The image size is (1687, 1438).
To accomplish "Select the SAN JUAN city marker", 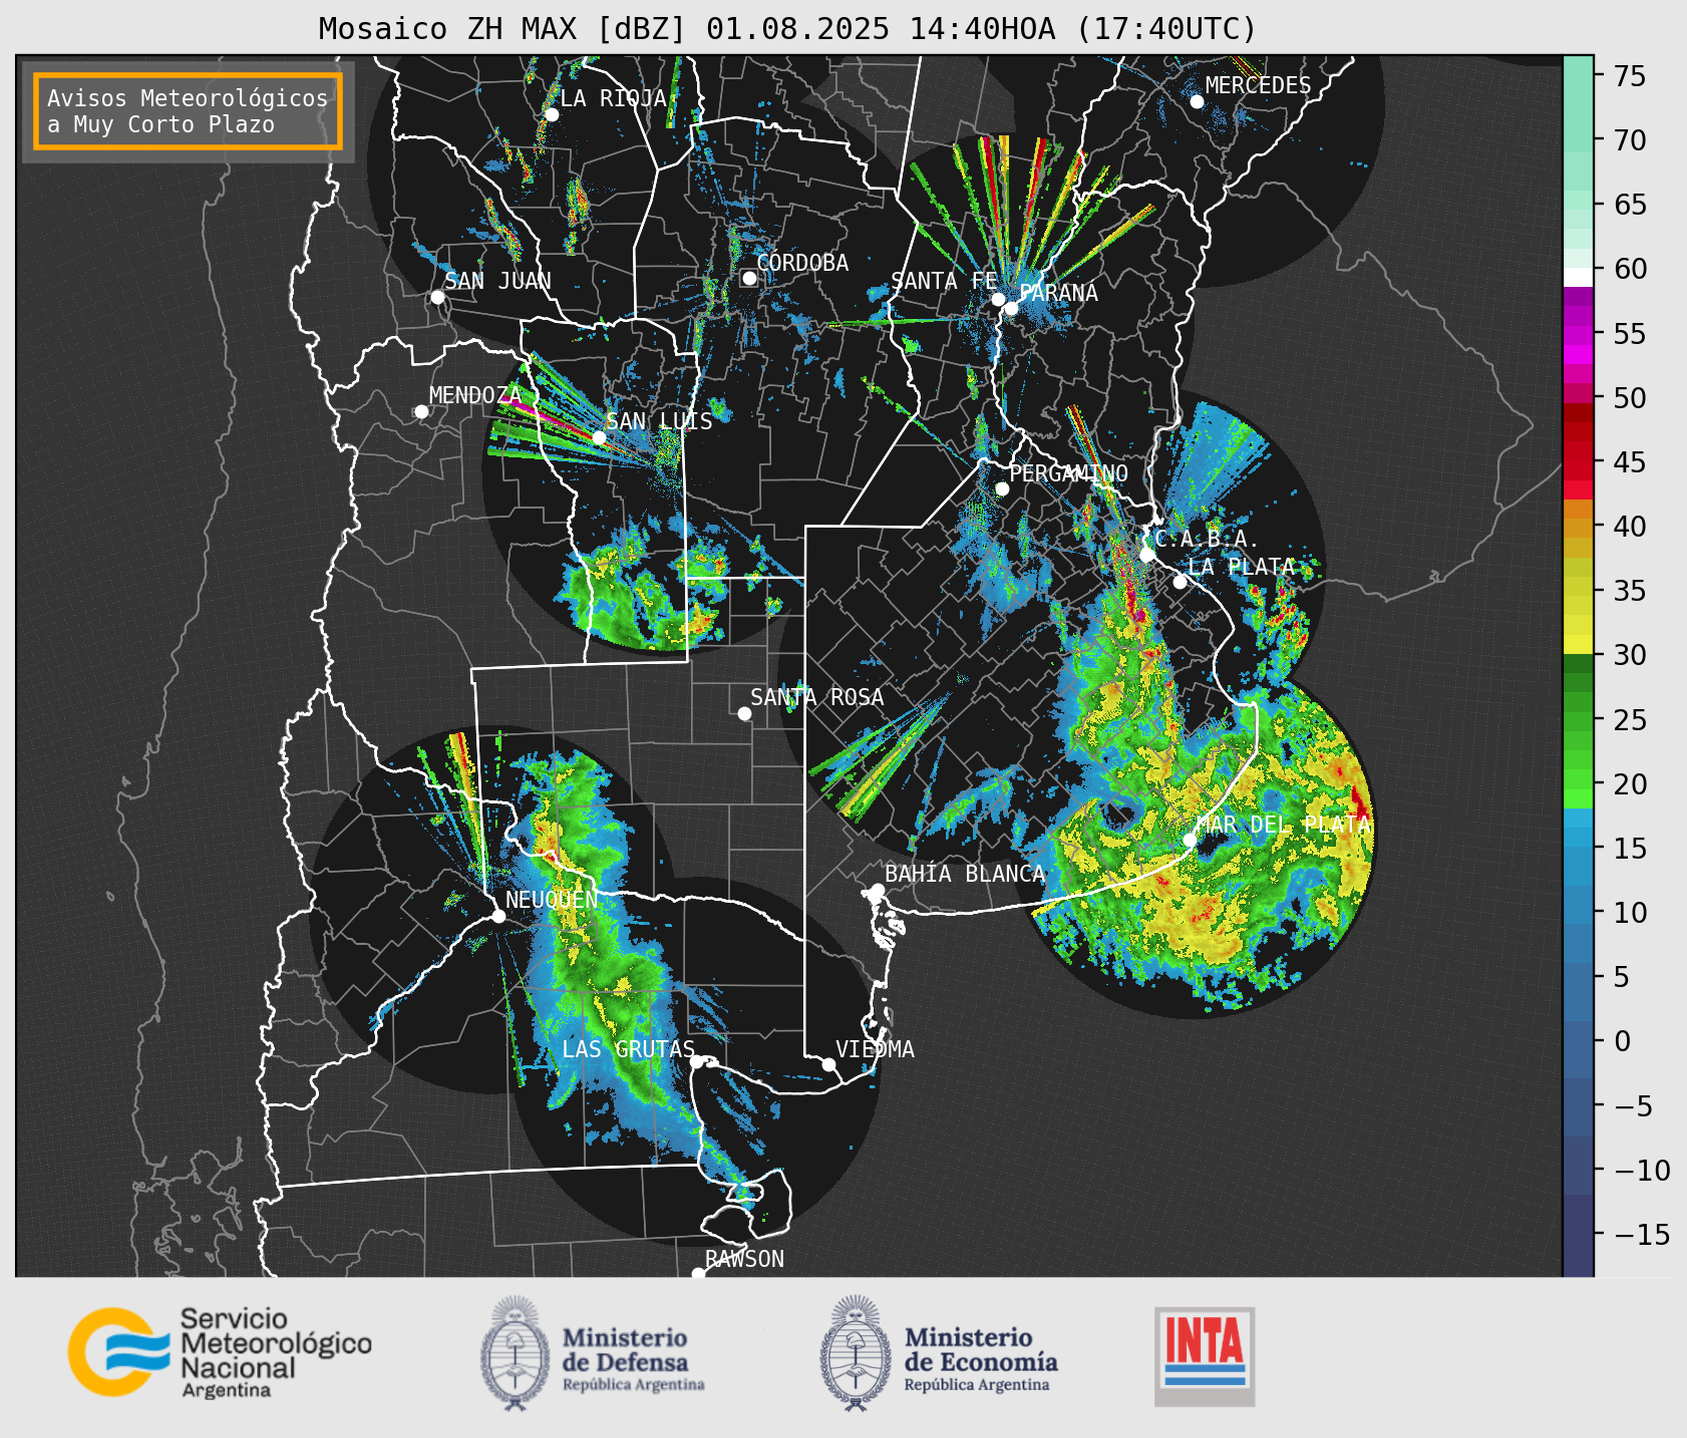I will tap(437, 297).
